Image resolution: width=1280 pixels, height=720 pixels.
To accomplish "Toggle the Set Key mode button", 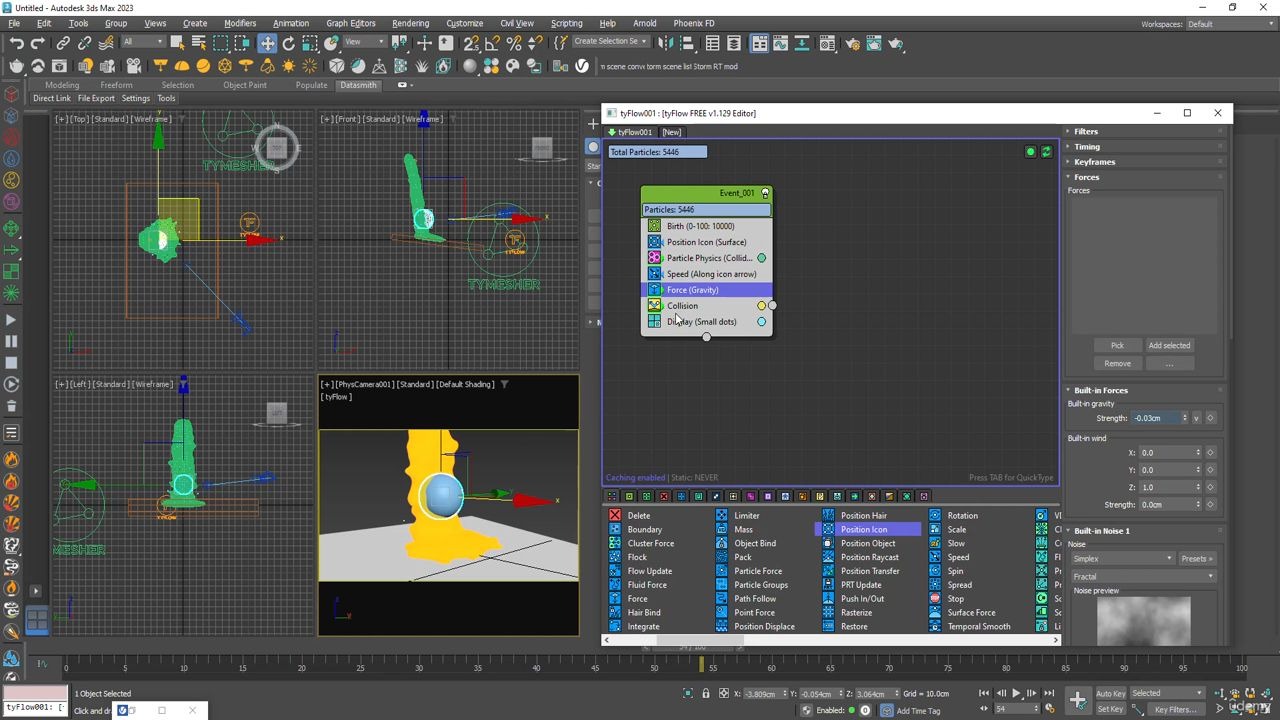I will point(1110,710).
